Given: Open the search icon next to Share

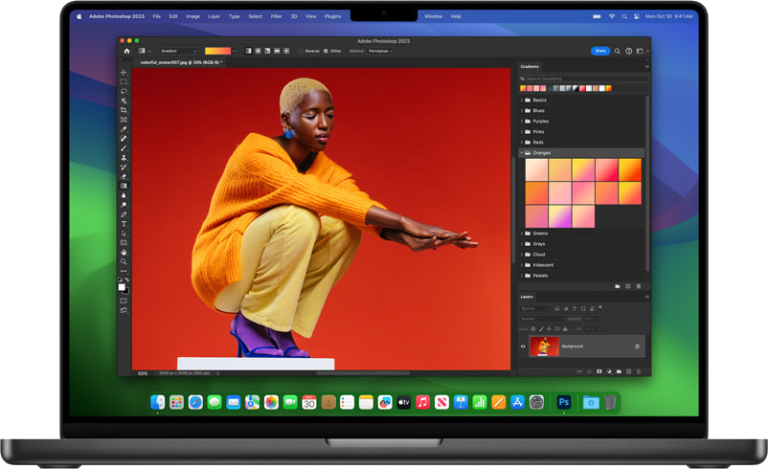Looking at the screenshot, I should tap(617, 51).
